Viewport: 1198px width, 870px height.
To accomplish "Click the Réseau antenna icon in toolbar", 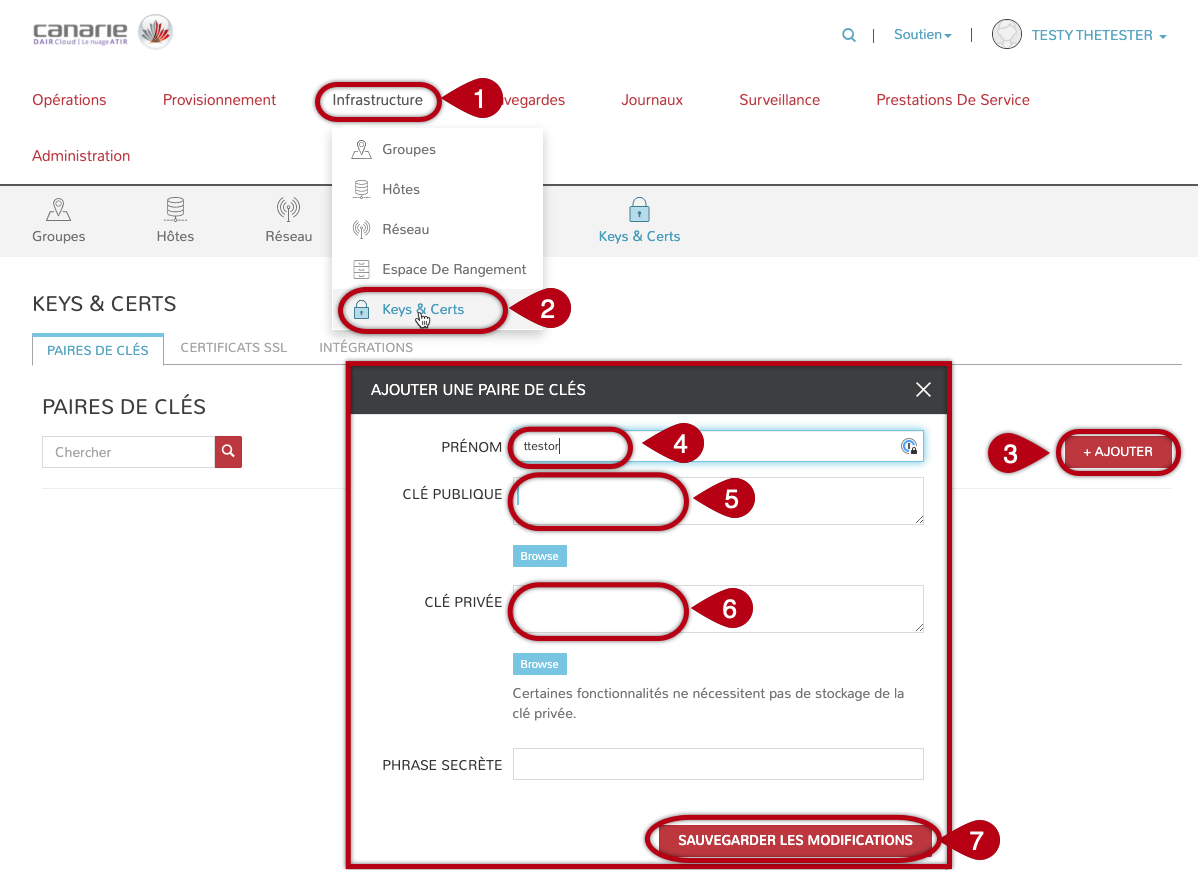I will 288,211.
